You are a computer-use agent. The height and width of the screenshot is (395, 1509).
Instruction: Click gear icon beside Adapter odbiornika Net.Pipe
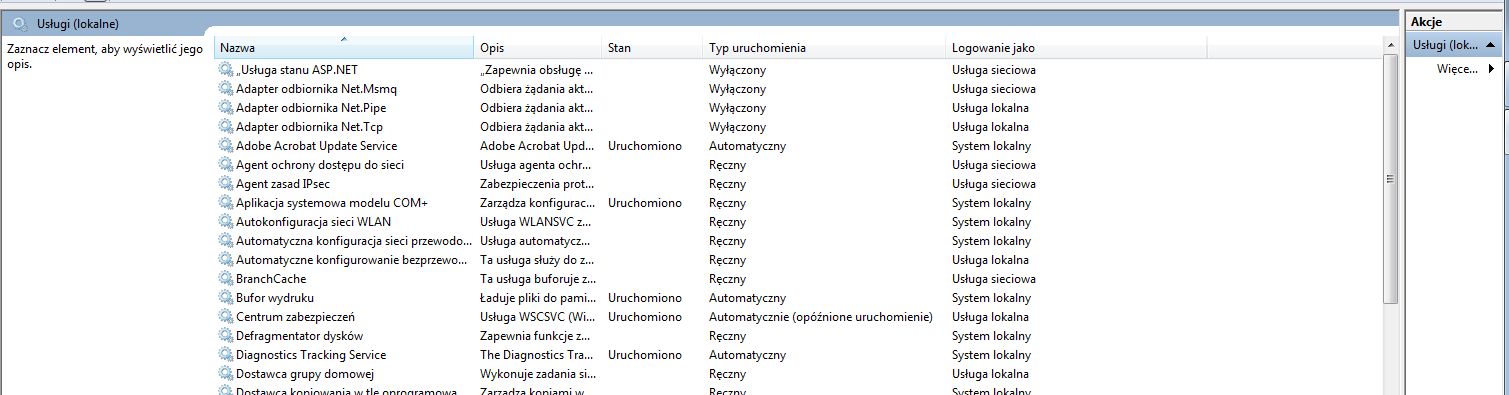[225, 108]
